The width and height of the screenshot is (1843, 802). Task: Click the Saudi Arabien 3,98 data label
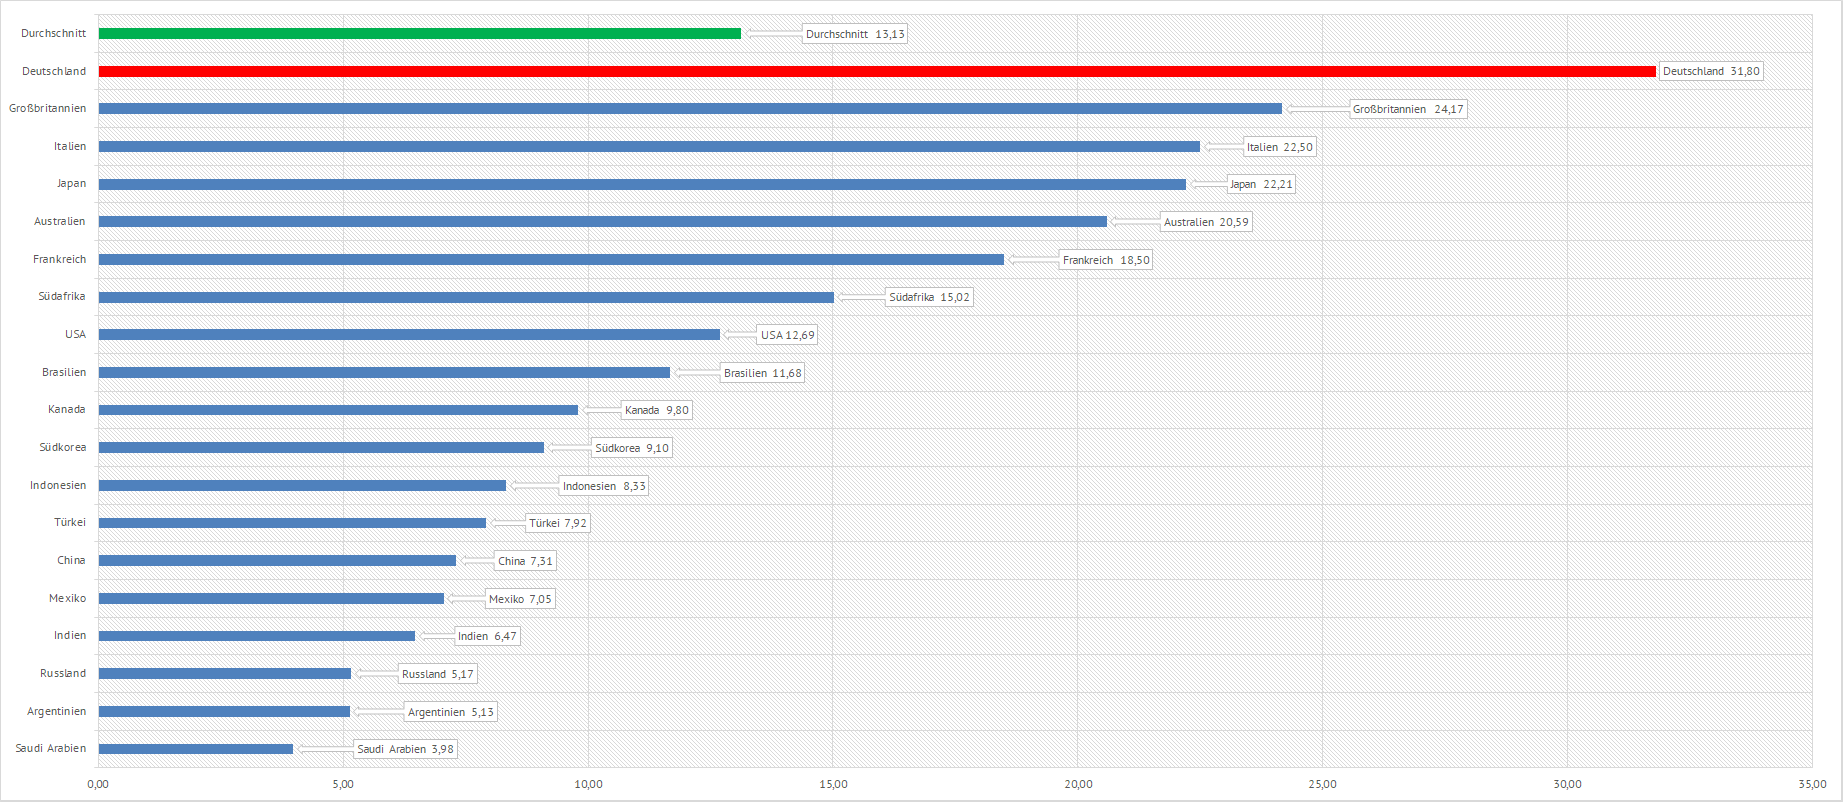pos(405,749)
